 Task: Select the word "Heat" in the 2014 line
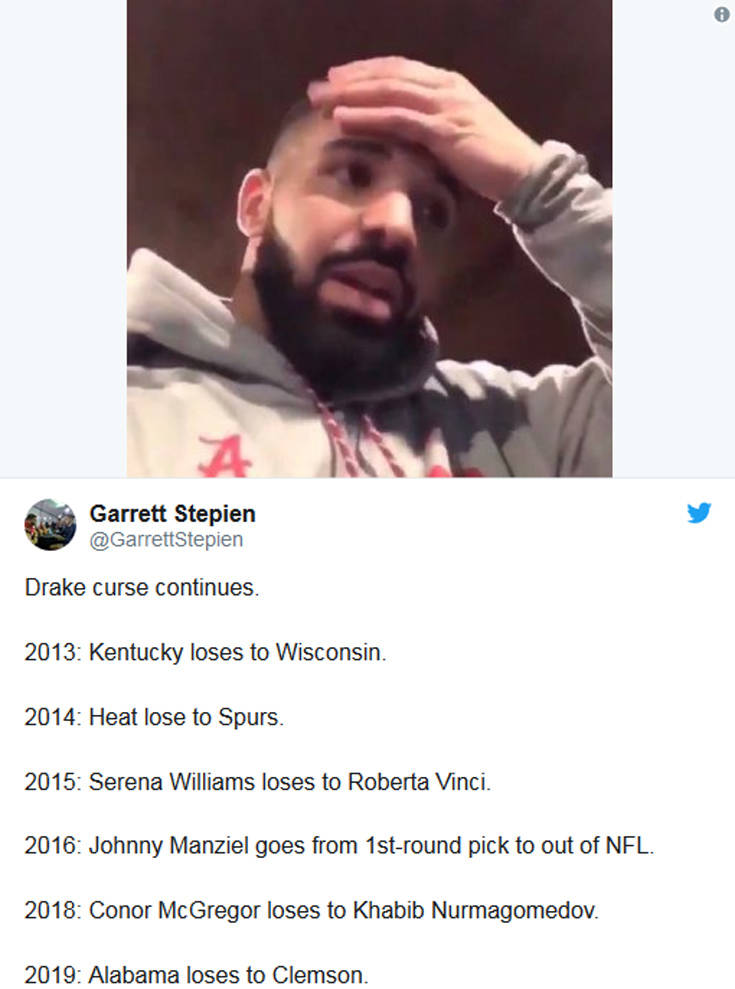pyautogui.click(x=113, y=718)
